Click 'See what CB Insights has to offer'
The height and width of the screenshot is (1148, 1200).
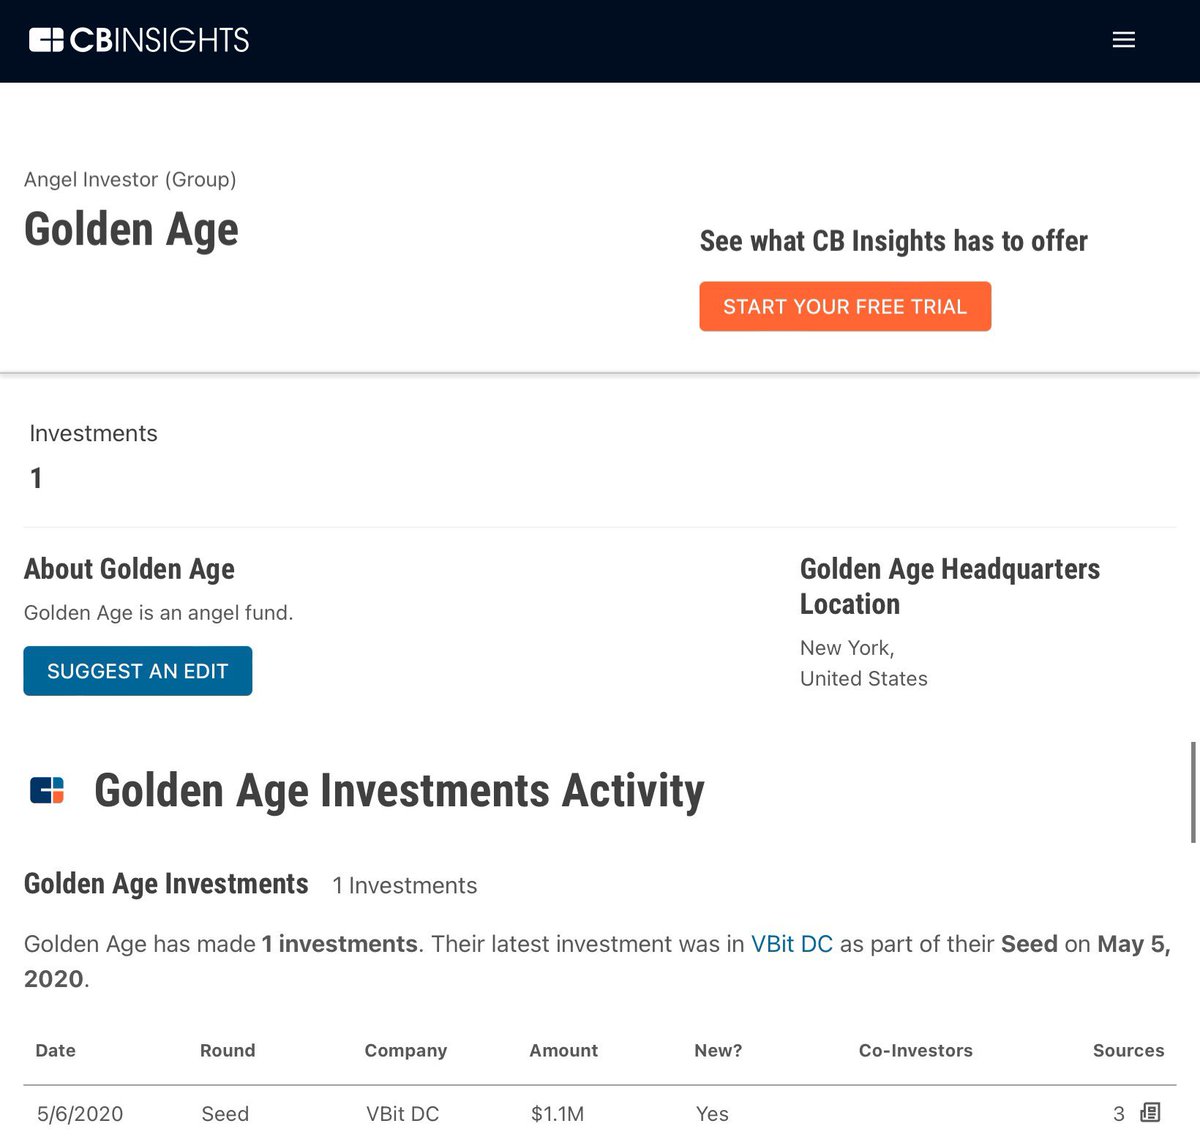[x=894, y=241]
